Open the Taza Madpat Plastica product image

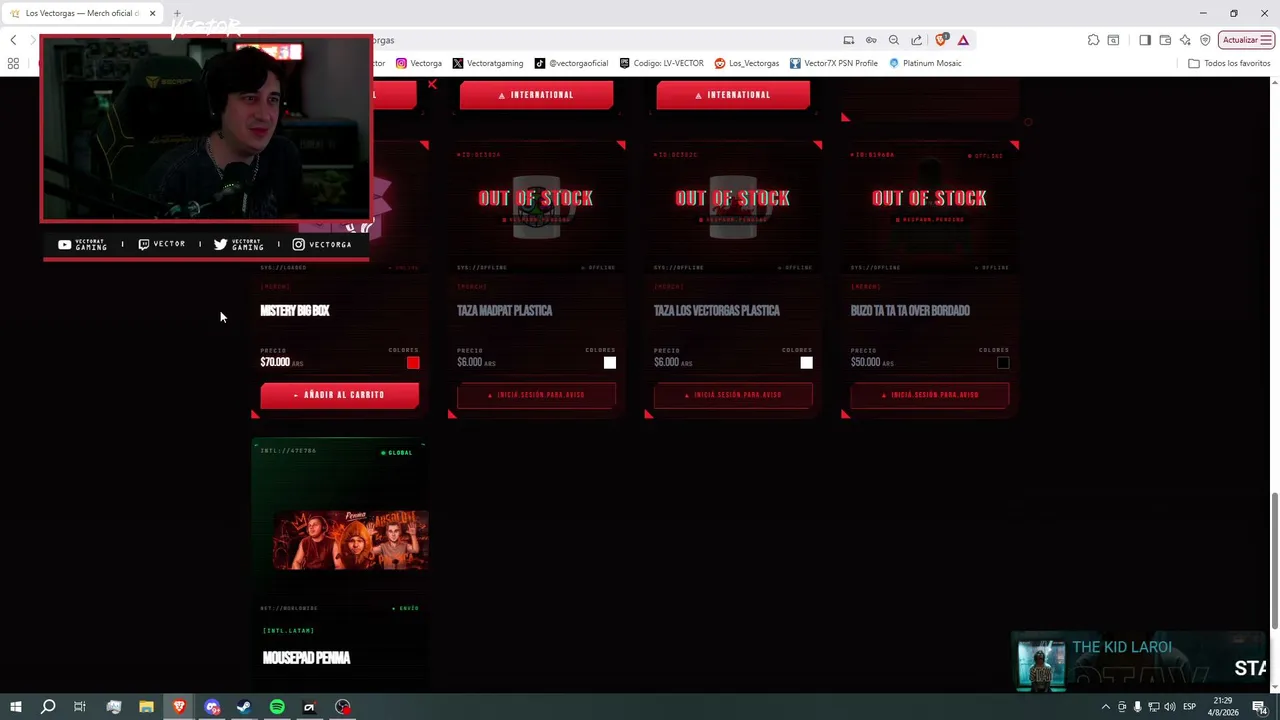[536, 207]
